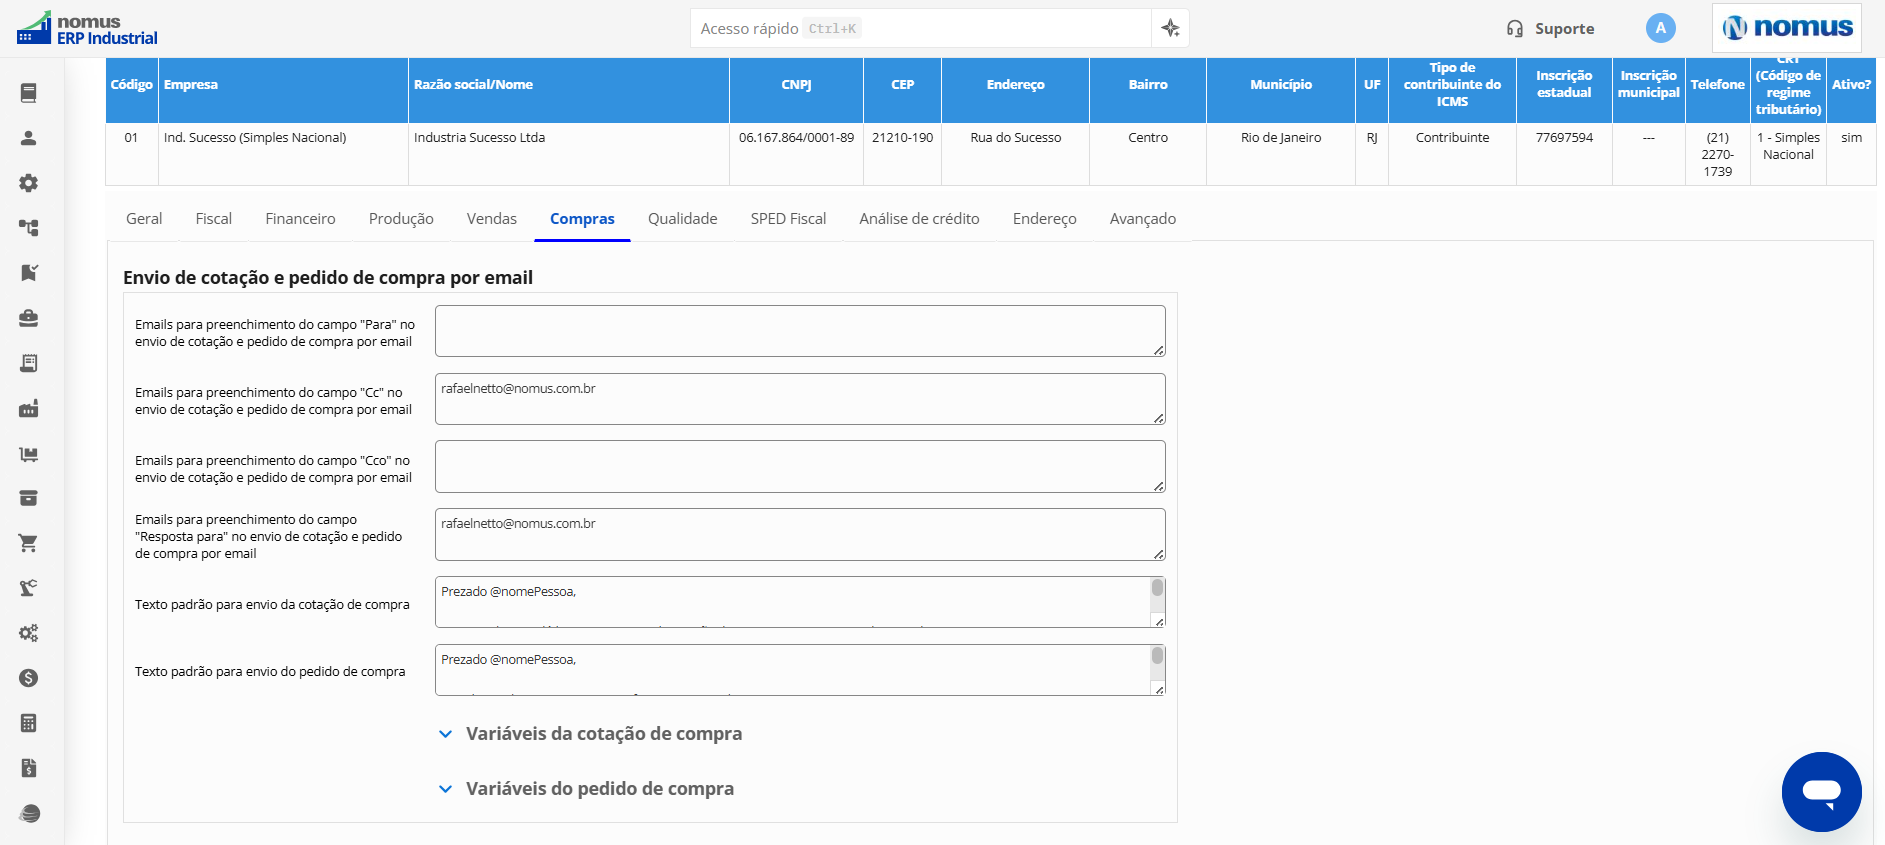Click the dollar coin sidebar icon
The width and height of the screenshot is (1885, 845).
click(x=28, y=678)
